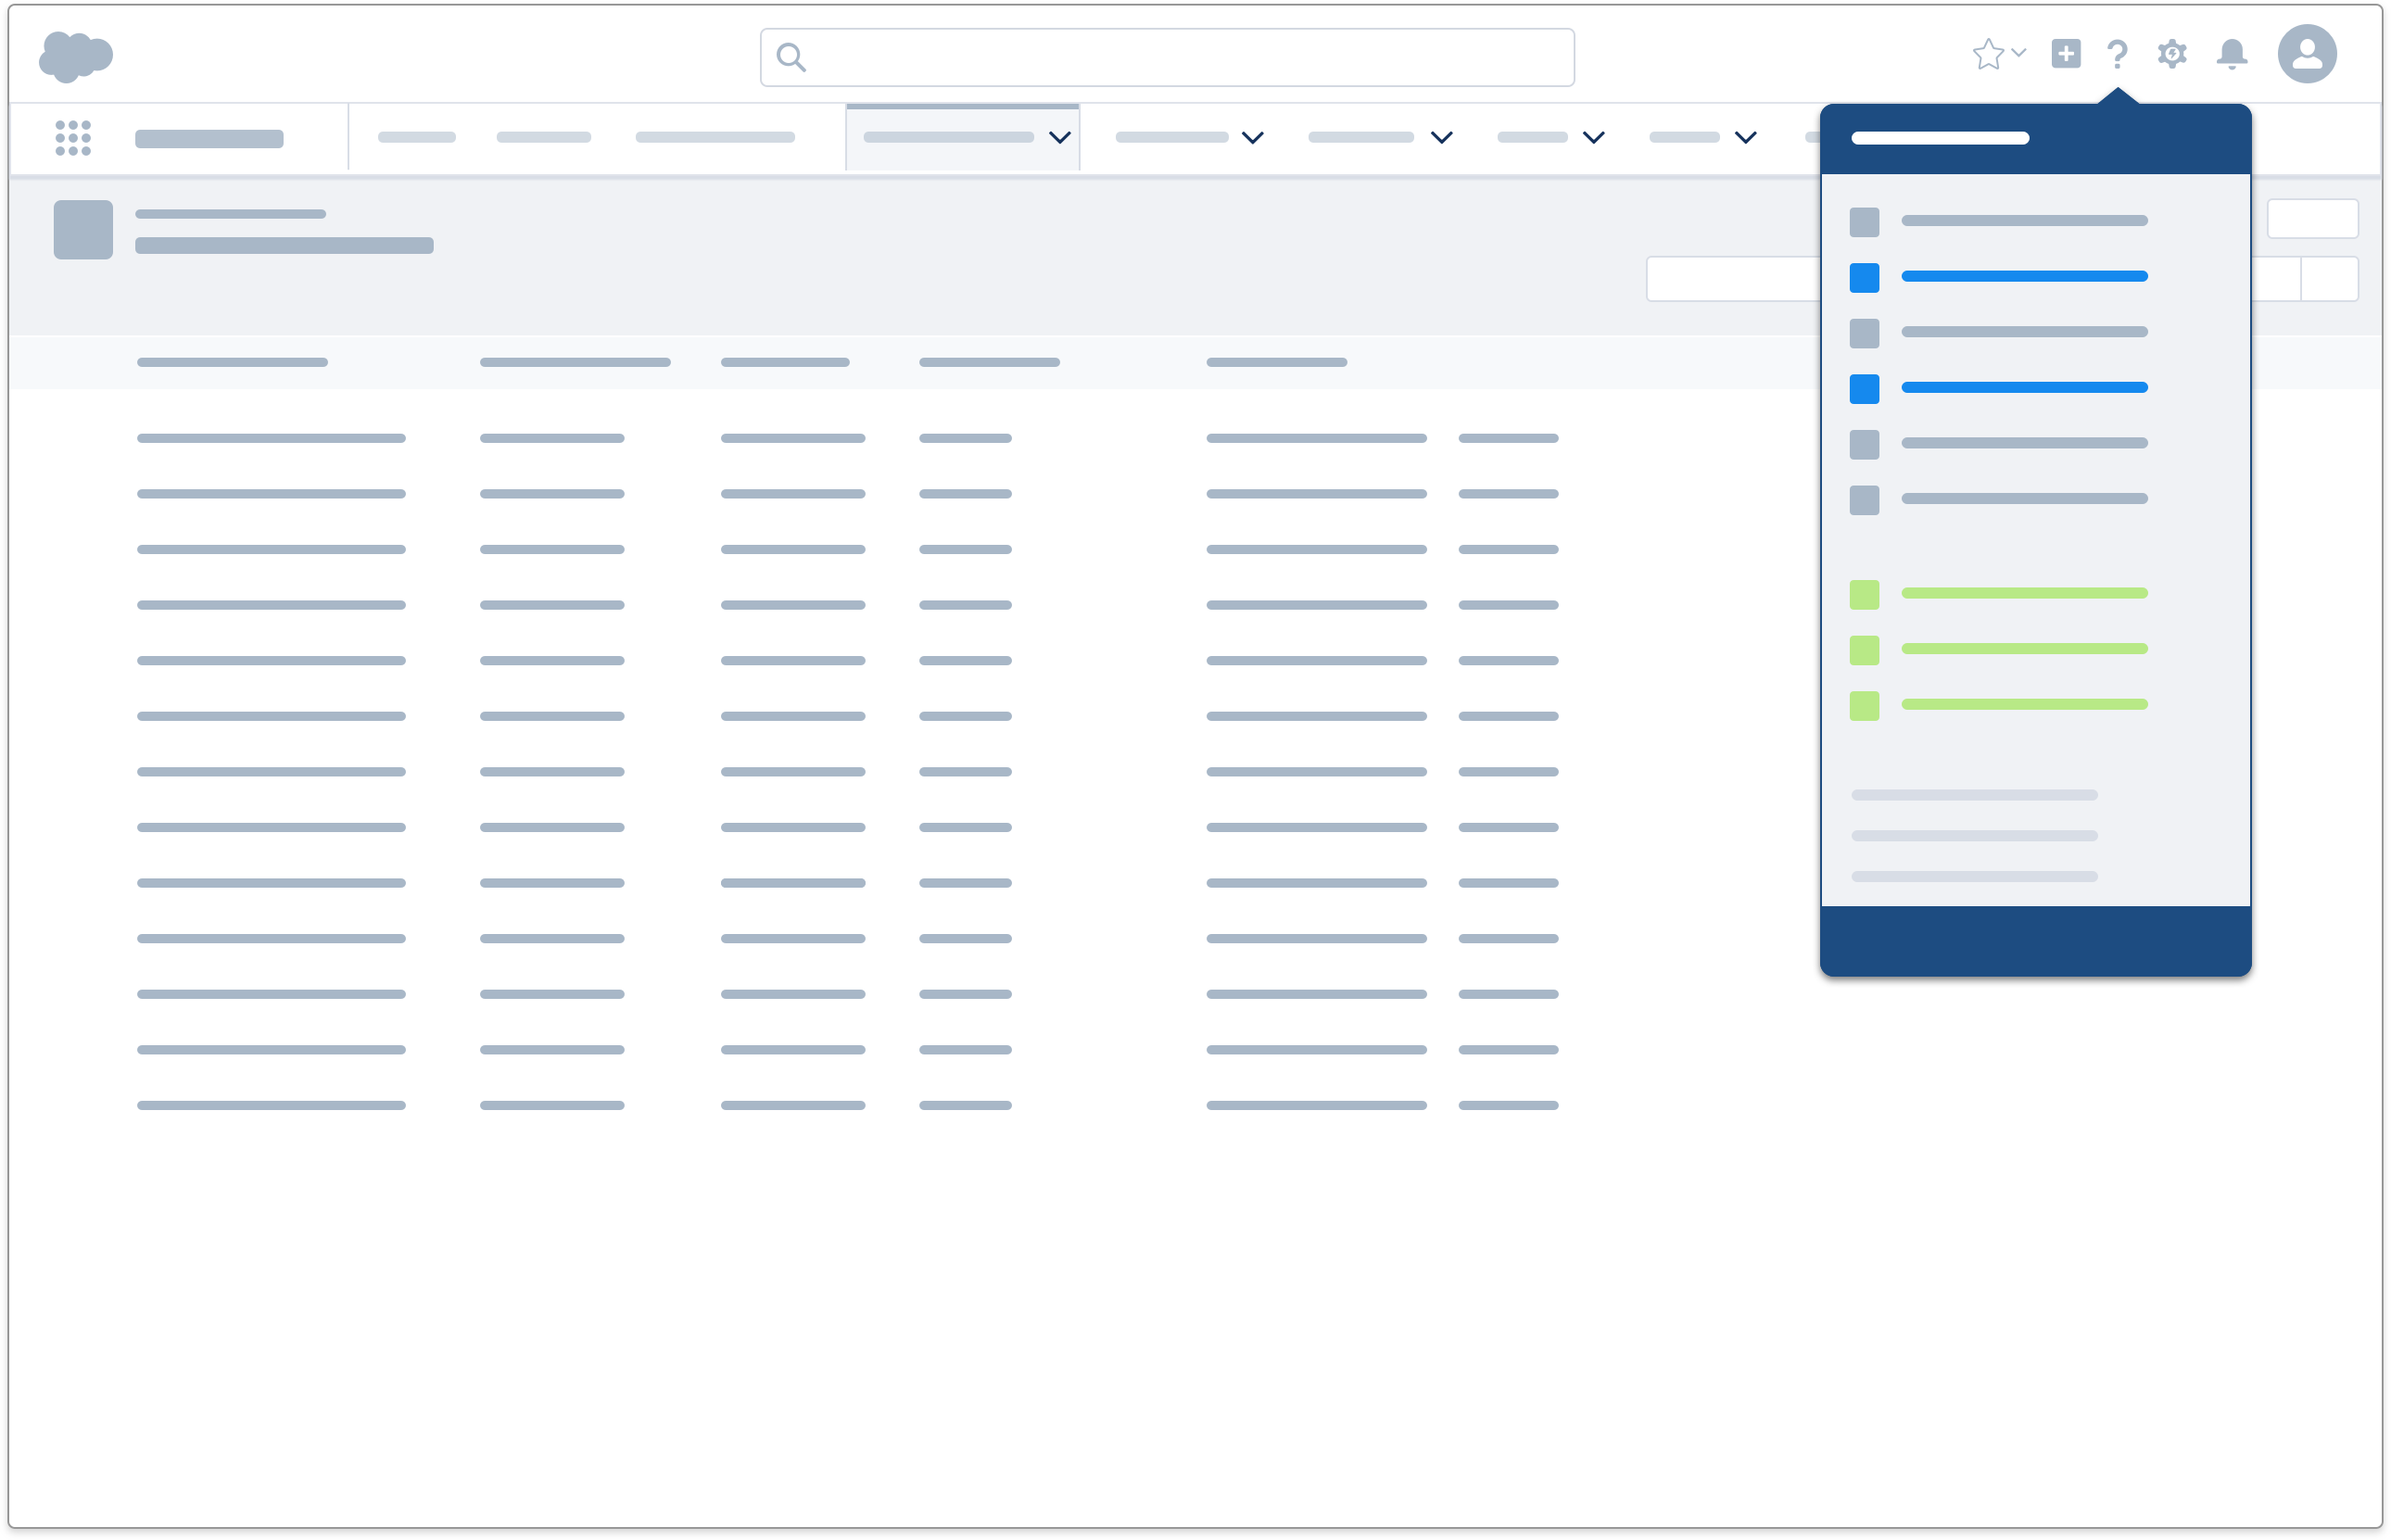The width and height of the screenshot is (2391, 1540).
Task: Click the button at the top right of the page header
Action: (x=2313, y=218)
